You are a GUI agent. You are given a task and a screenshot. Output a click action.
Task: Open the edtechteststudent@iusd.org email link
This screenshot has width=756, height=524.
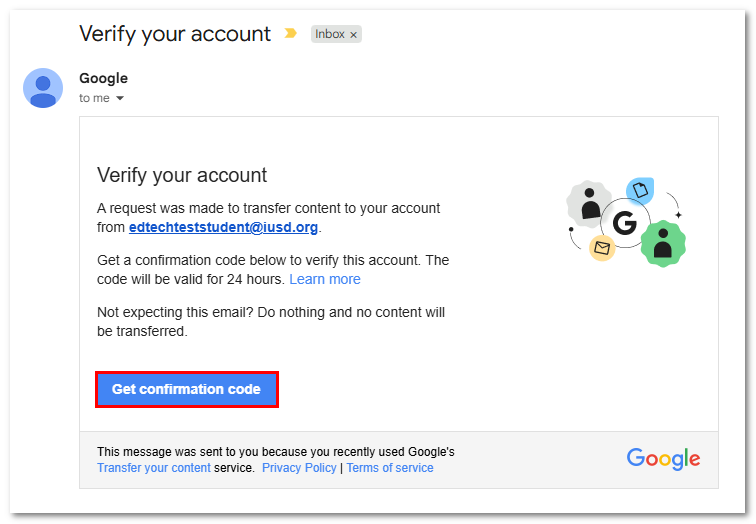pos(223,227)
